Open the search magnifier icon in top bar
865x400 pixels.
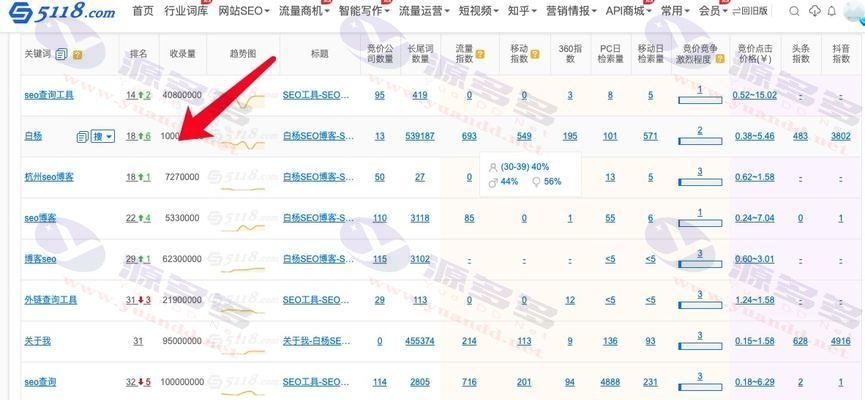(x=794, y=11)
